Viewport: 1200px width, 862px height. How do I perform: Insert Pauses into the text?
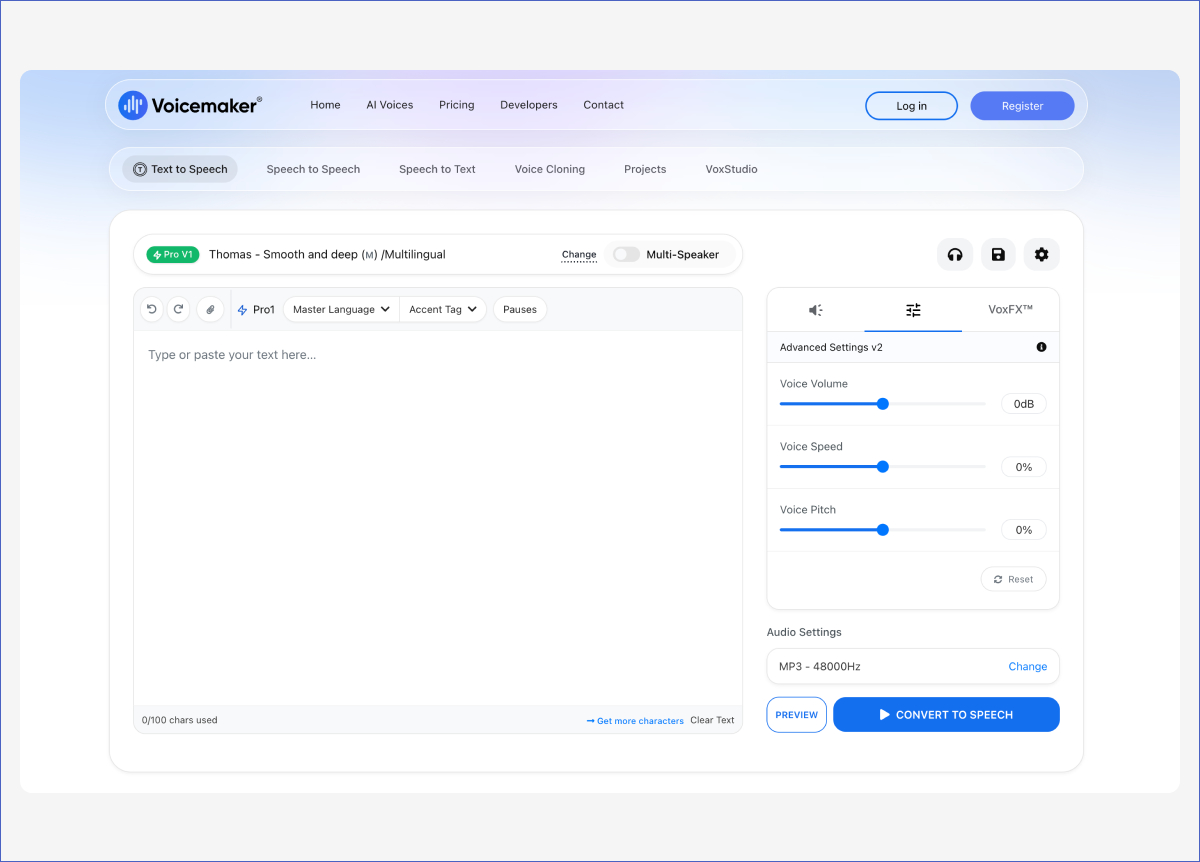520,310
